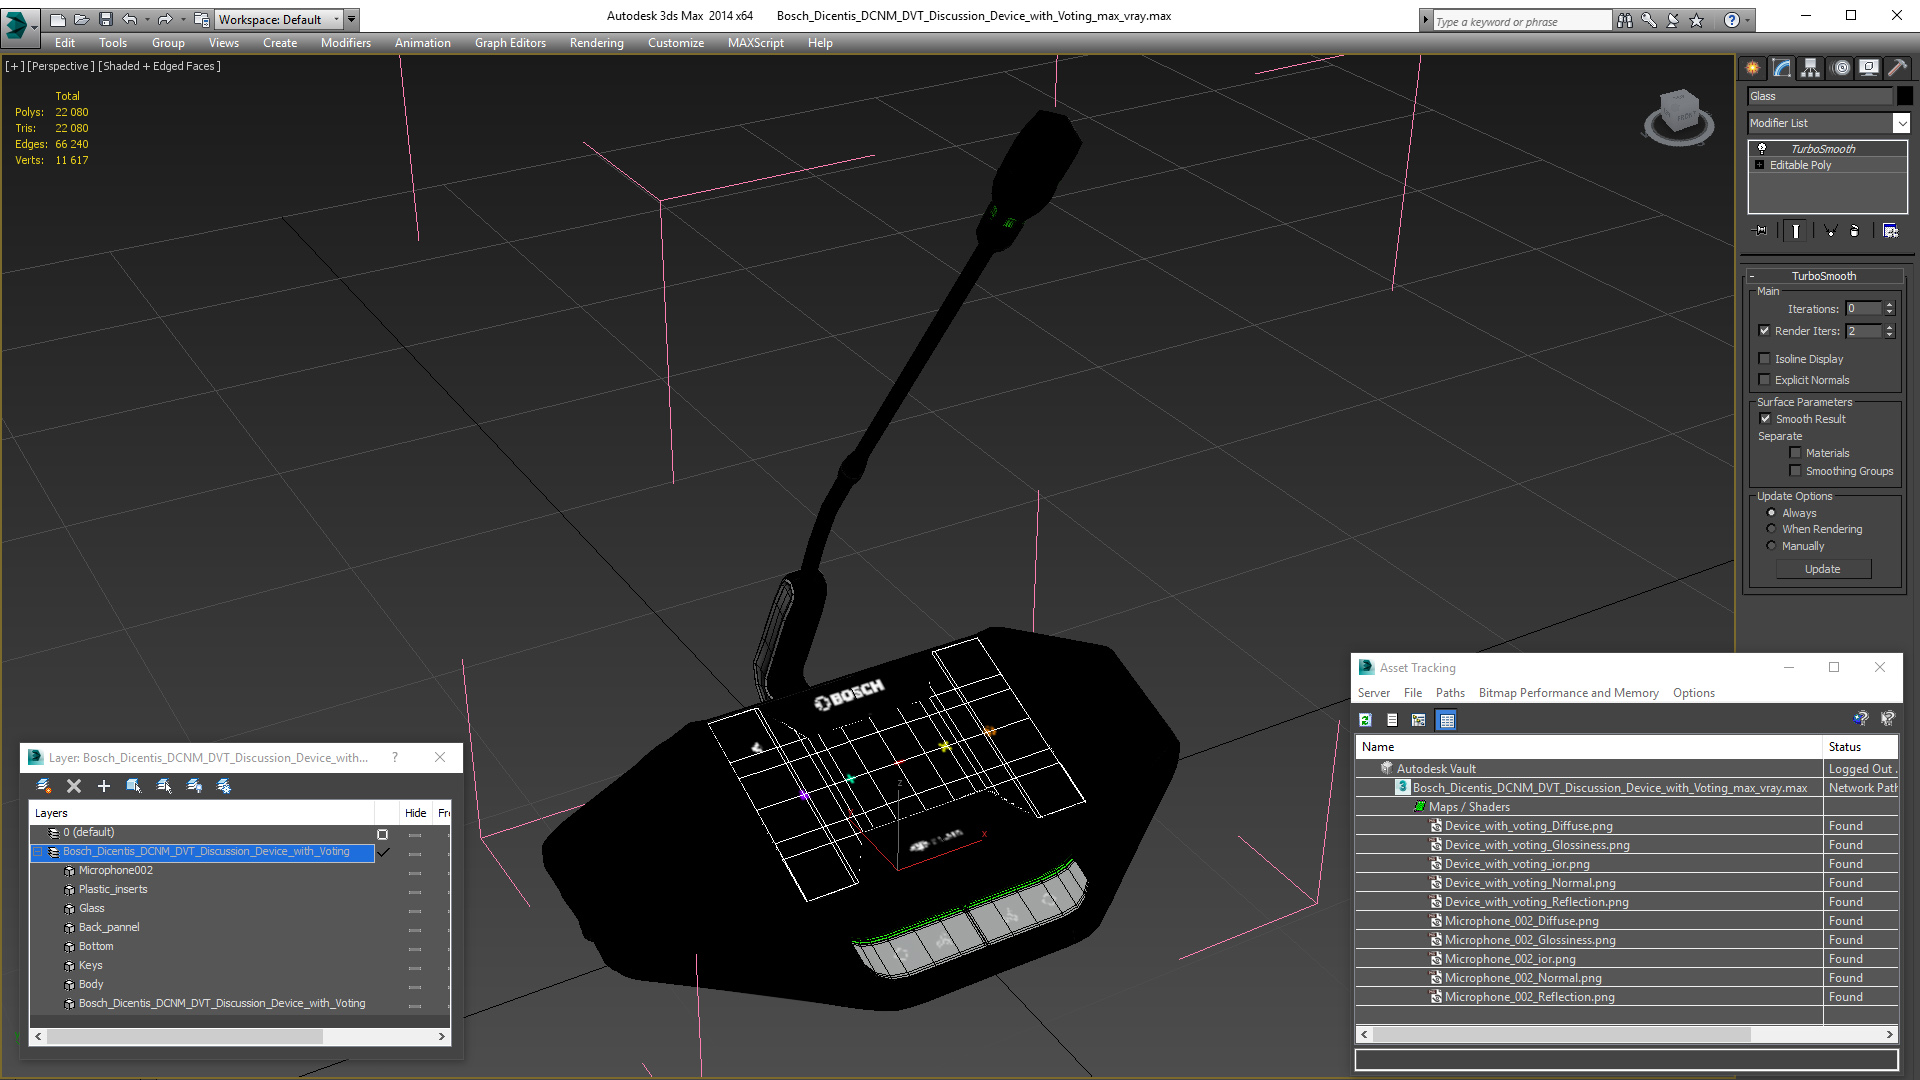
Task: Expand Editable Poly sub-objects
Action: [1759, 165]
